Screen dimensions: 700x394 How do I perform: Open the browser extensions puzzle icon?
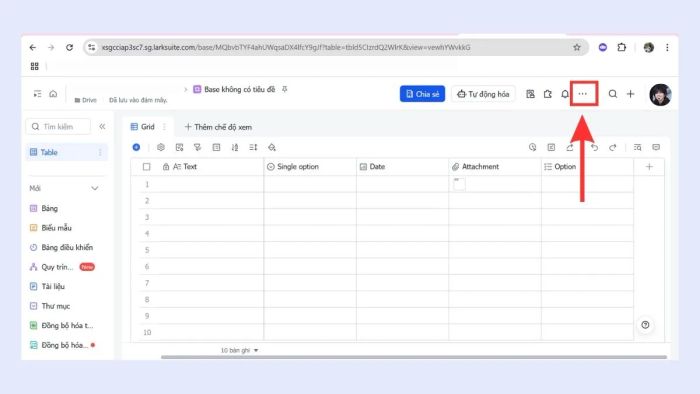[x=621, y=47]
